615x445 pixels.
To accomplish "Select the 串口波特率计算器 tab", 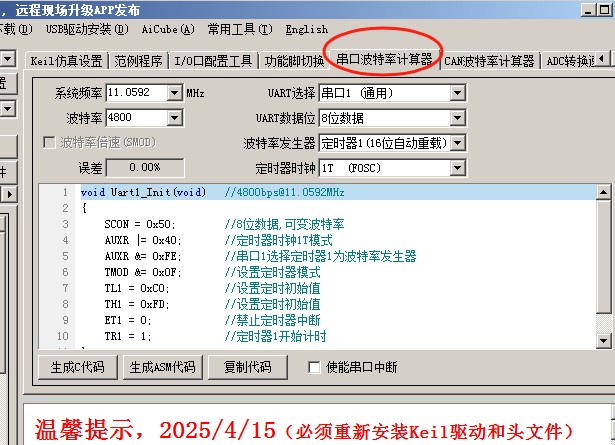I will 384,59.
